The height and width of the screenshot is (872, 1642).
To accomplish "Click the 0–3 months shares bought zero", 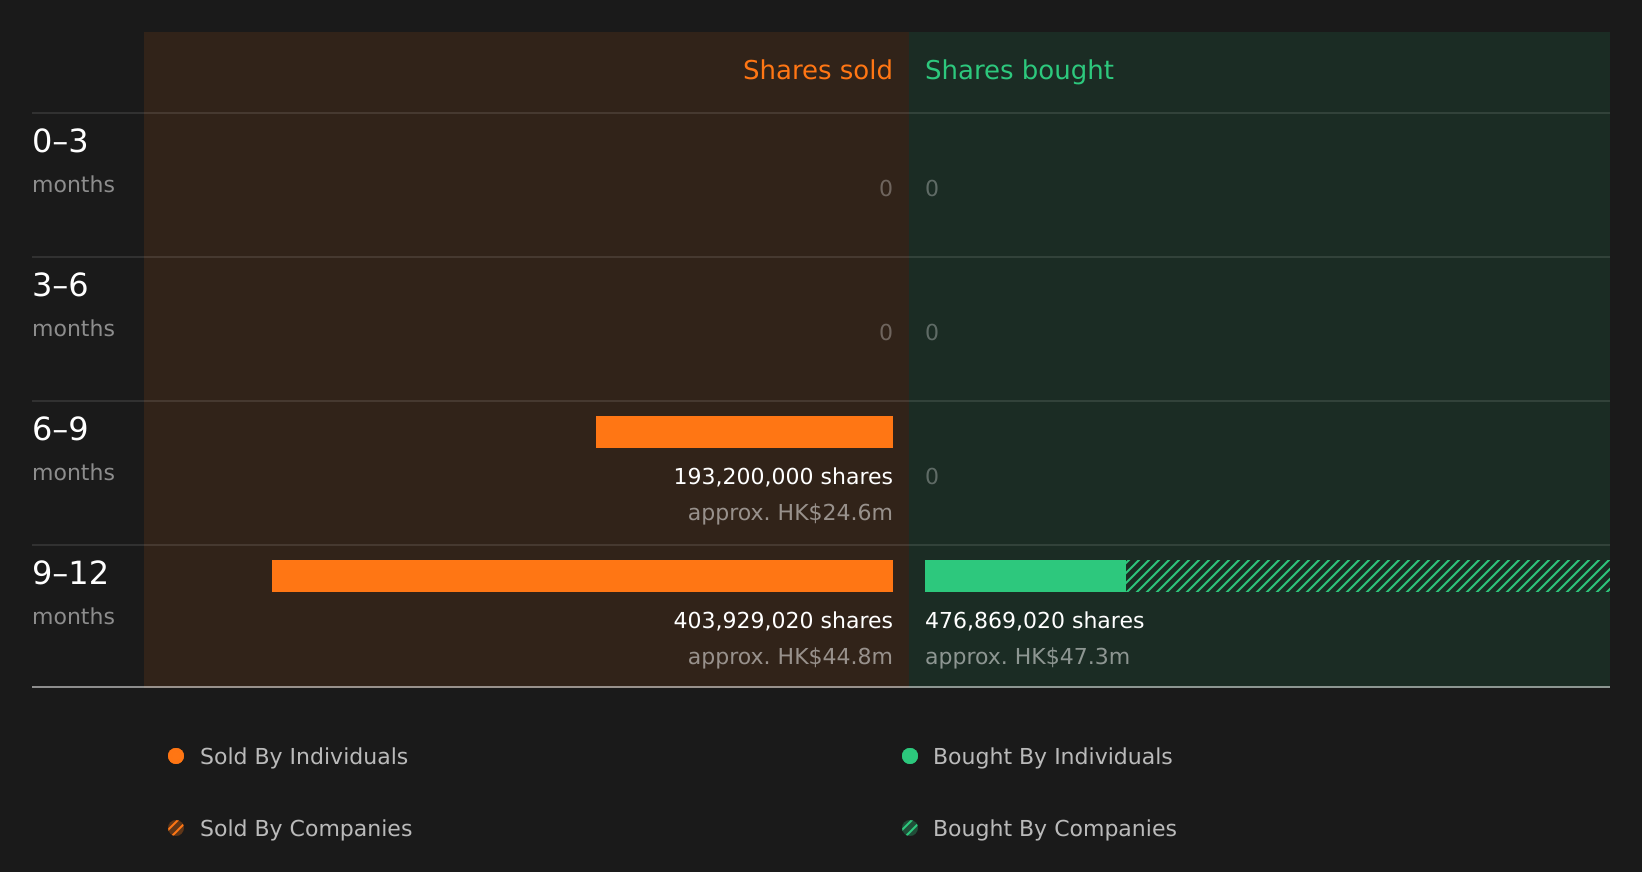I will [932, 188].
